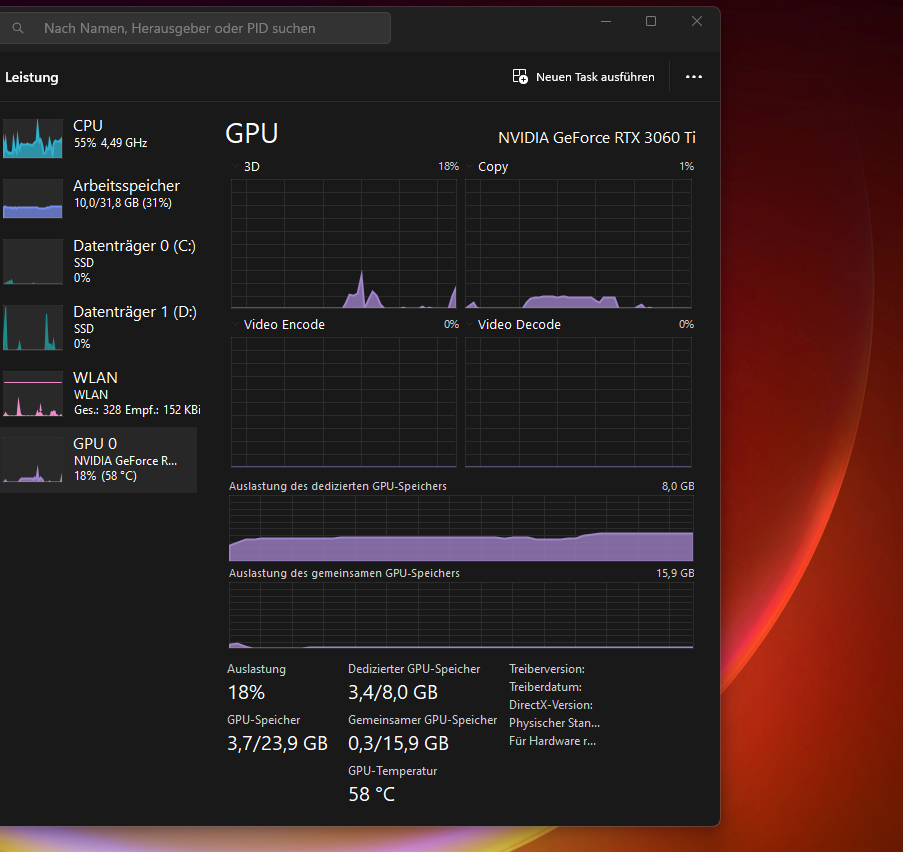903x852 pixels.
Task: Open the three-dots more options menu
Action: click(693, 77)
